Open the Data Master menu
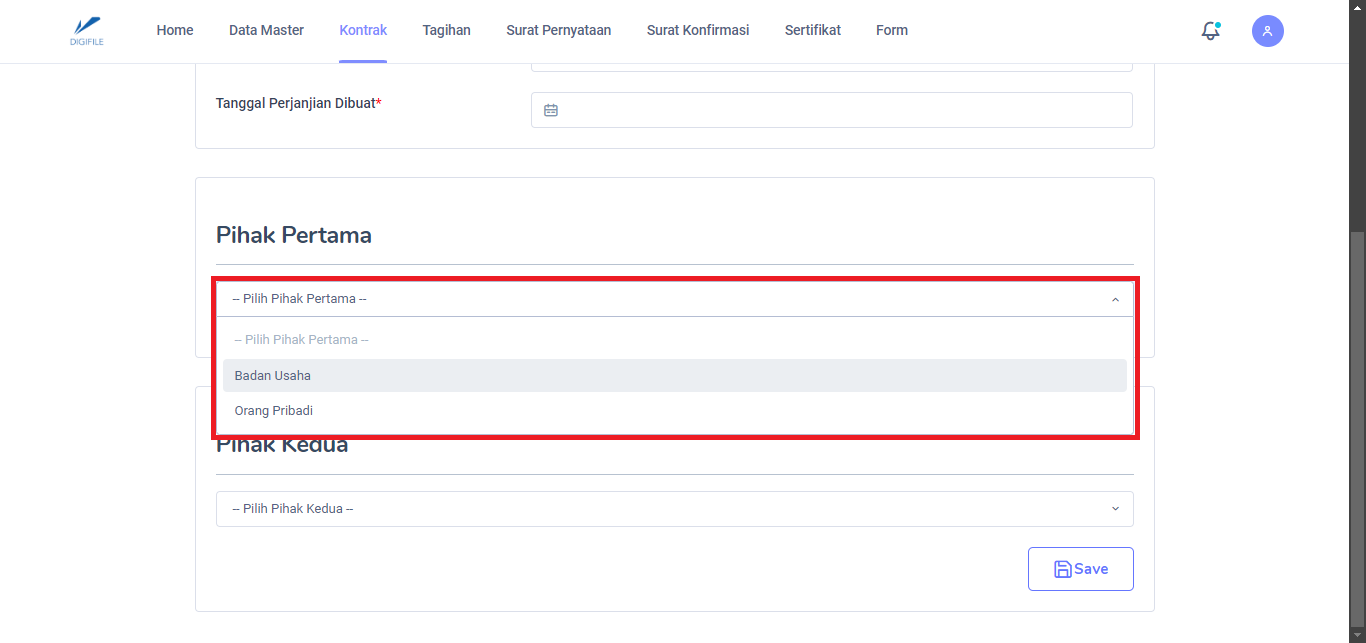 (x=266, y=30)
